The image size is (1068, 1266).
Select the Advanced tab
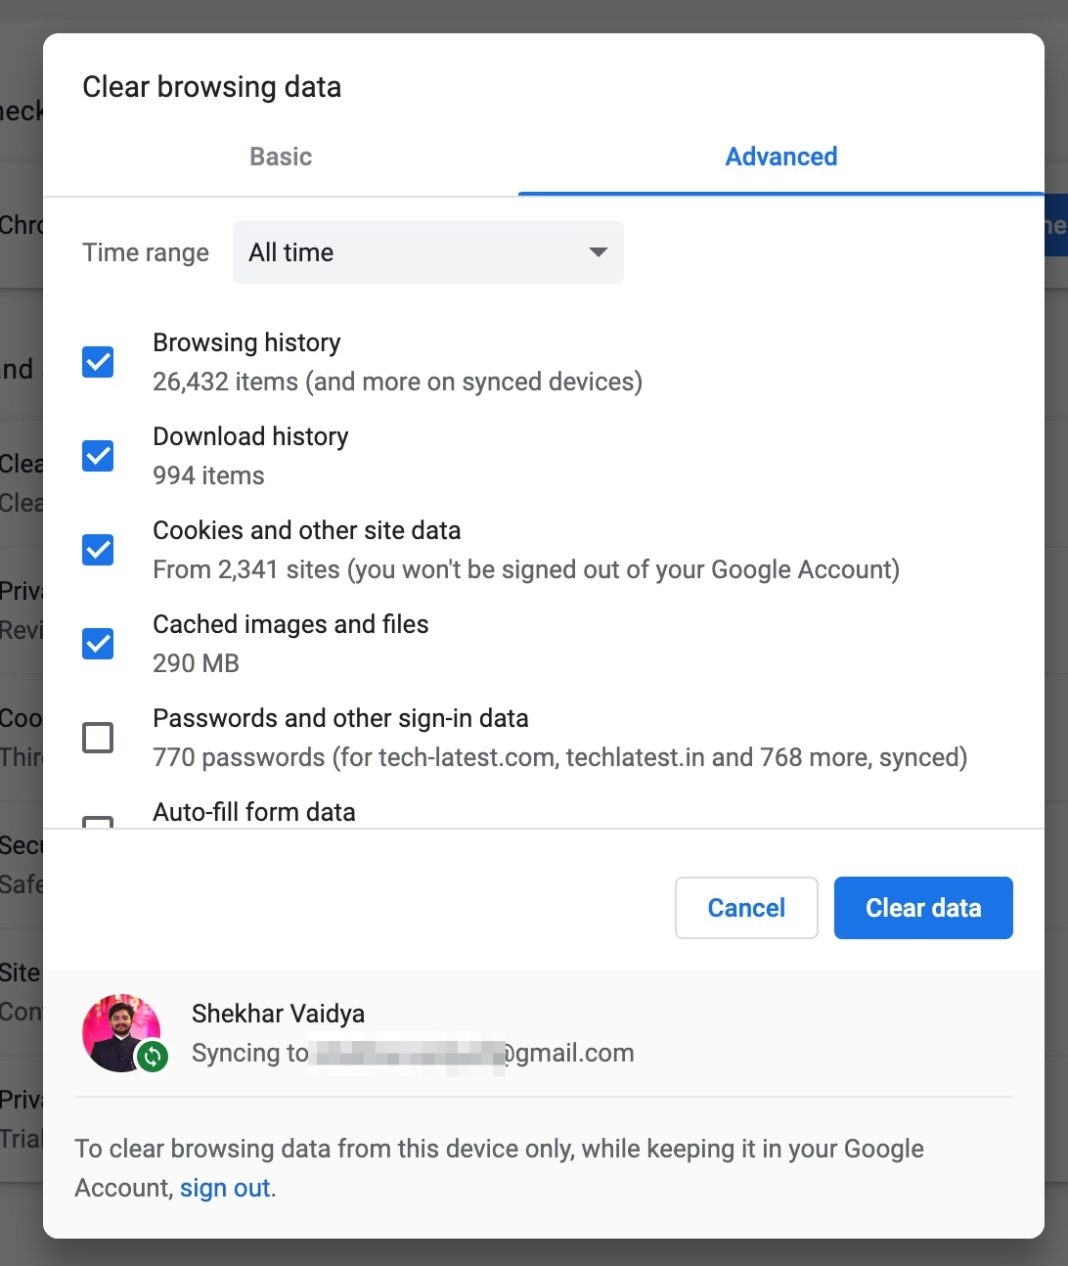tap(781, 157)
